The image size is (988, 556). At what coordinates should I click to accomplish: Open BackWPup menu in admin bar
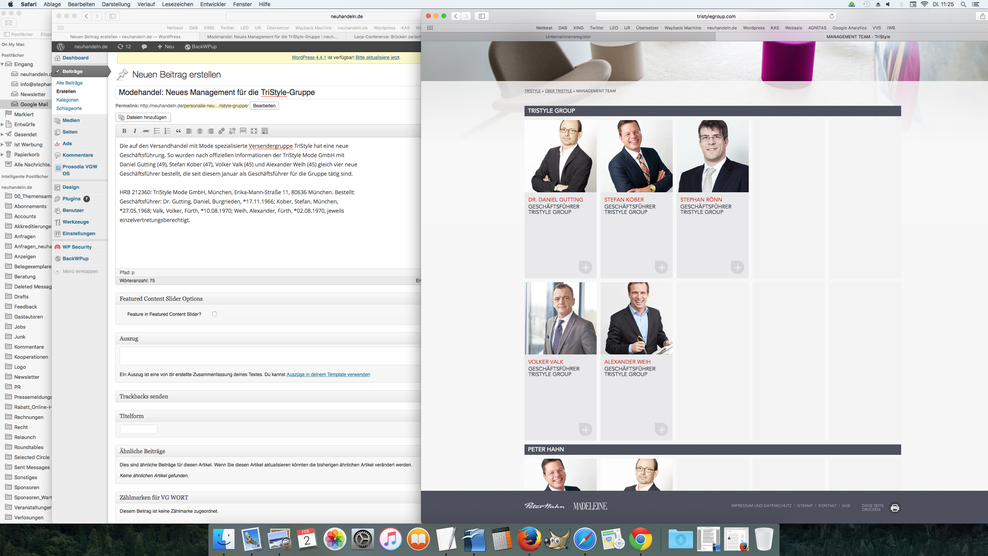click(x=200, y=47)
